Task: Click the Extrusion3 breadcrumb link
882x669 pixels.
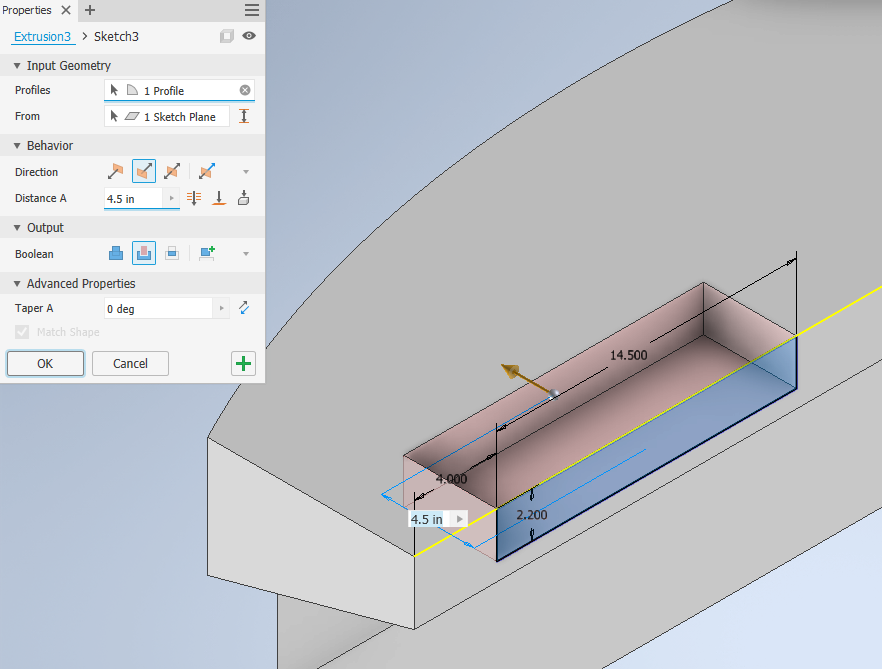Action: pyautogui.click(x=42, y=37)
